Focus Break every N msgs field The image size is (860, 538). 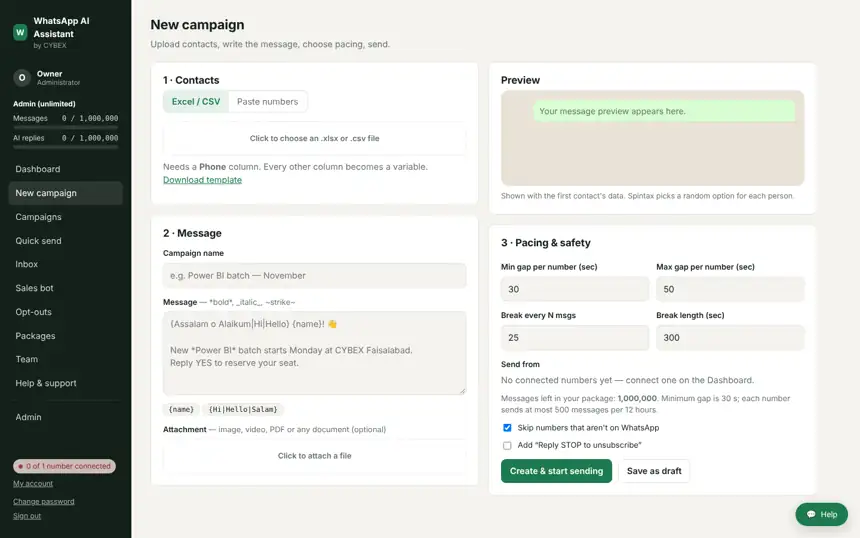575,338
